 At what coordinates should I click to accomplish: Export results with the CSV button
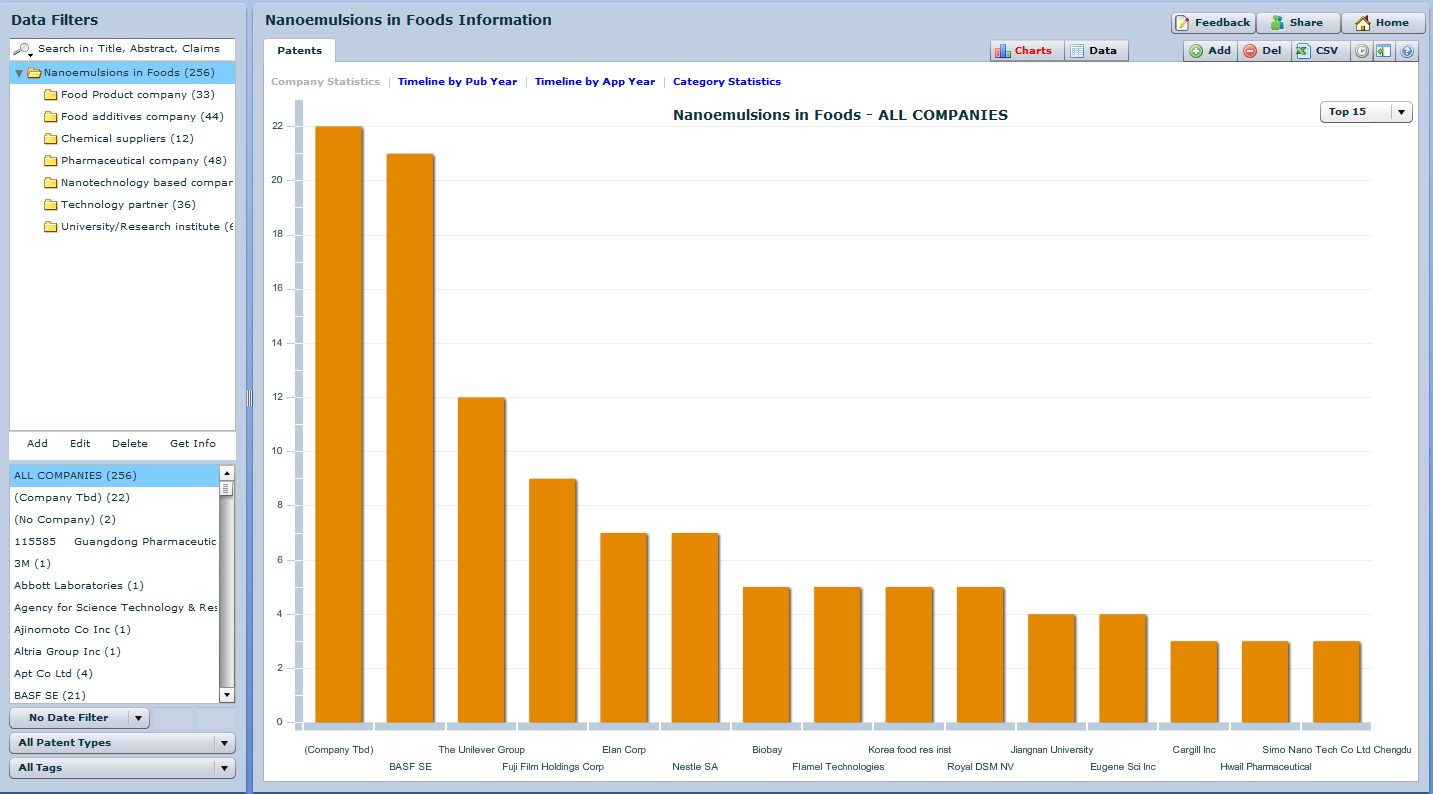(1316, 51)
